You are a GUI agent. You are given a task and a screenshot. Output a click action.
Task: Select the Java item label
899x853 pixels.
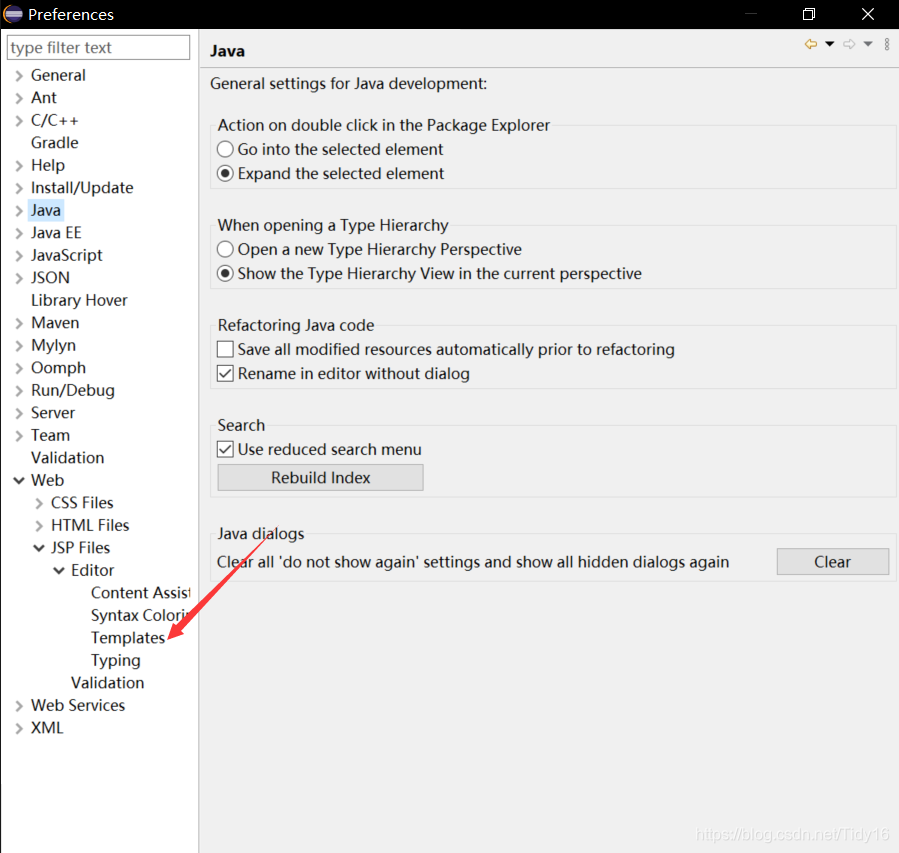point(46,210)
